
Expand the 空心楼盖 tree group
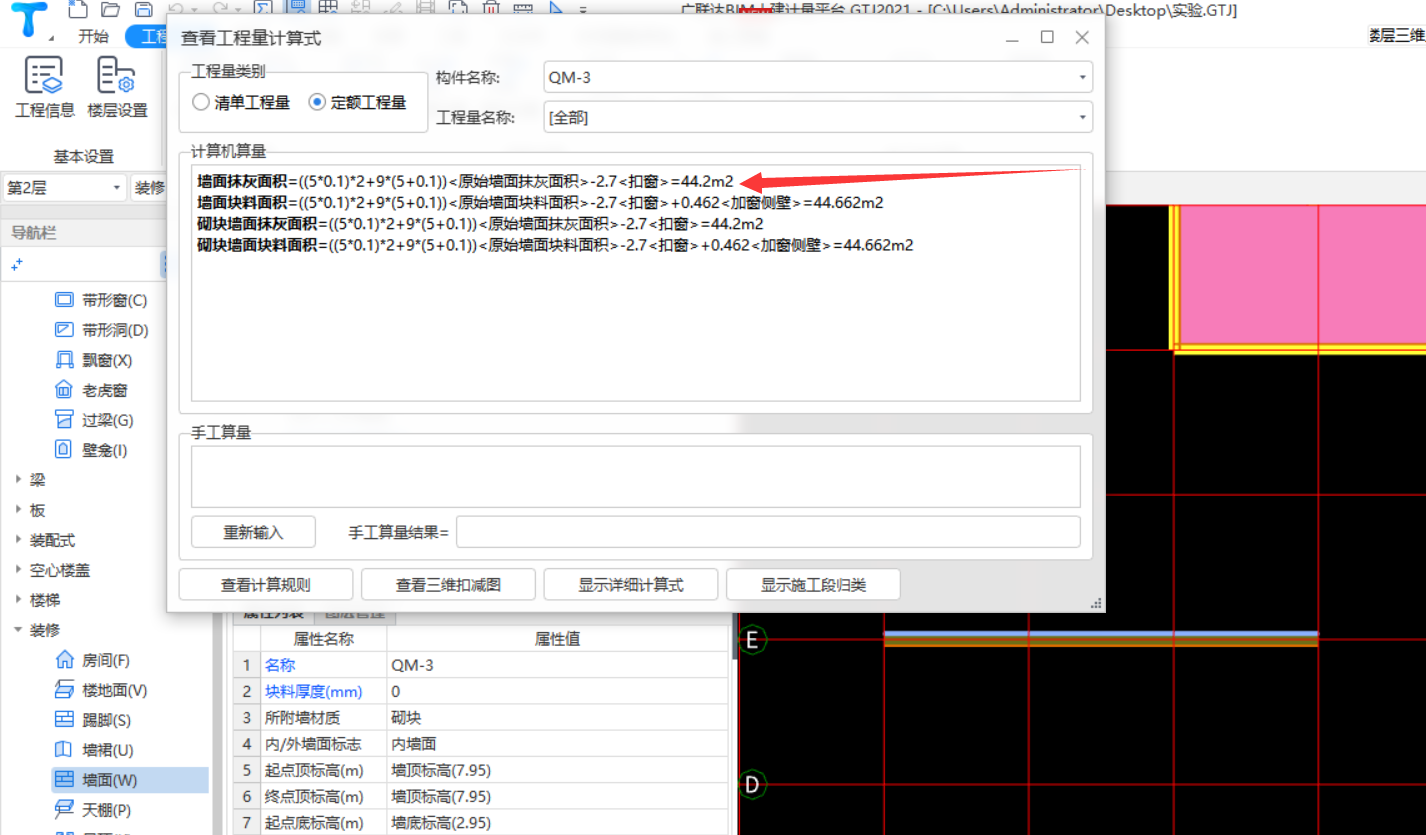point(19,570)
